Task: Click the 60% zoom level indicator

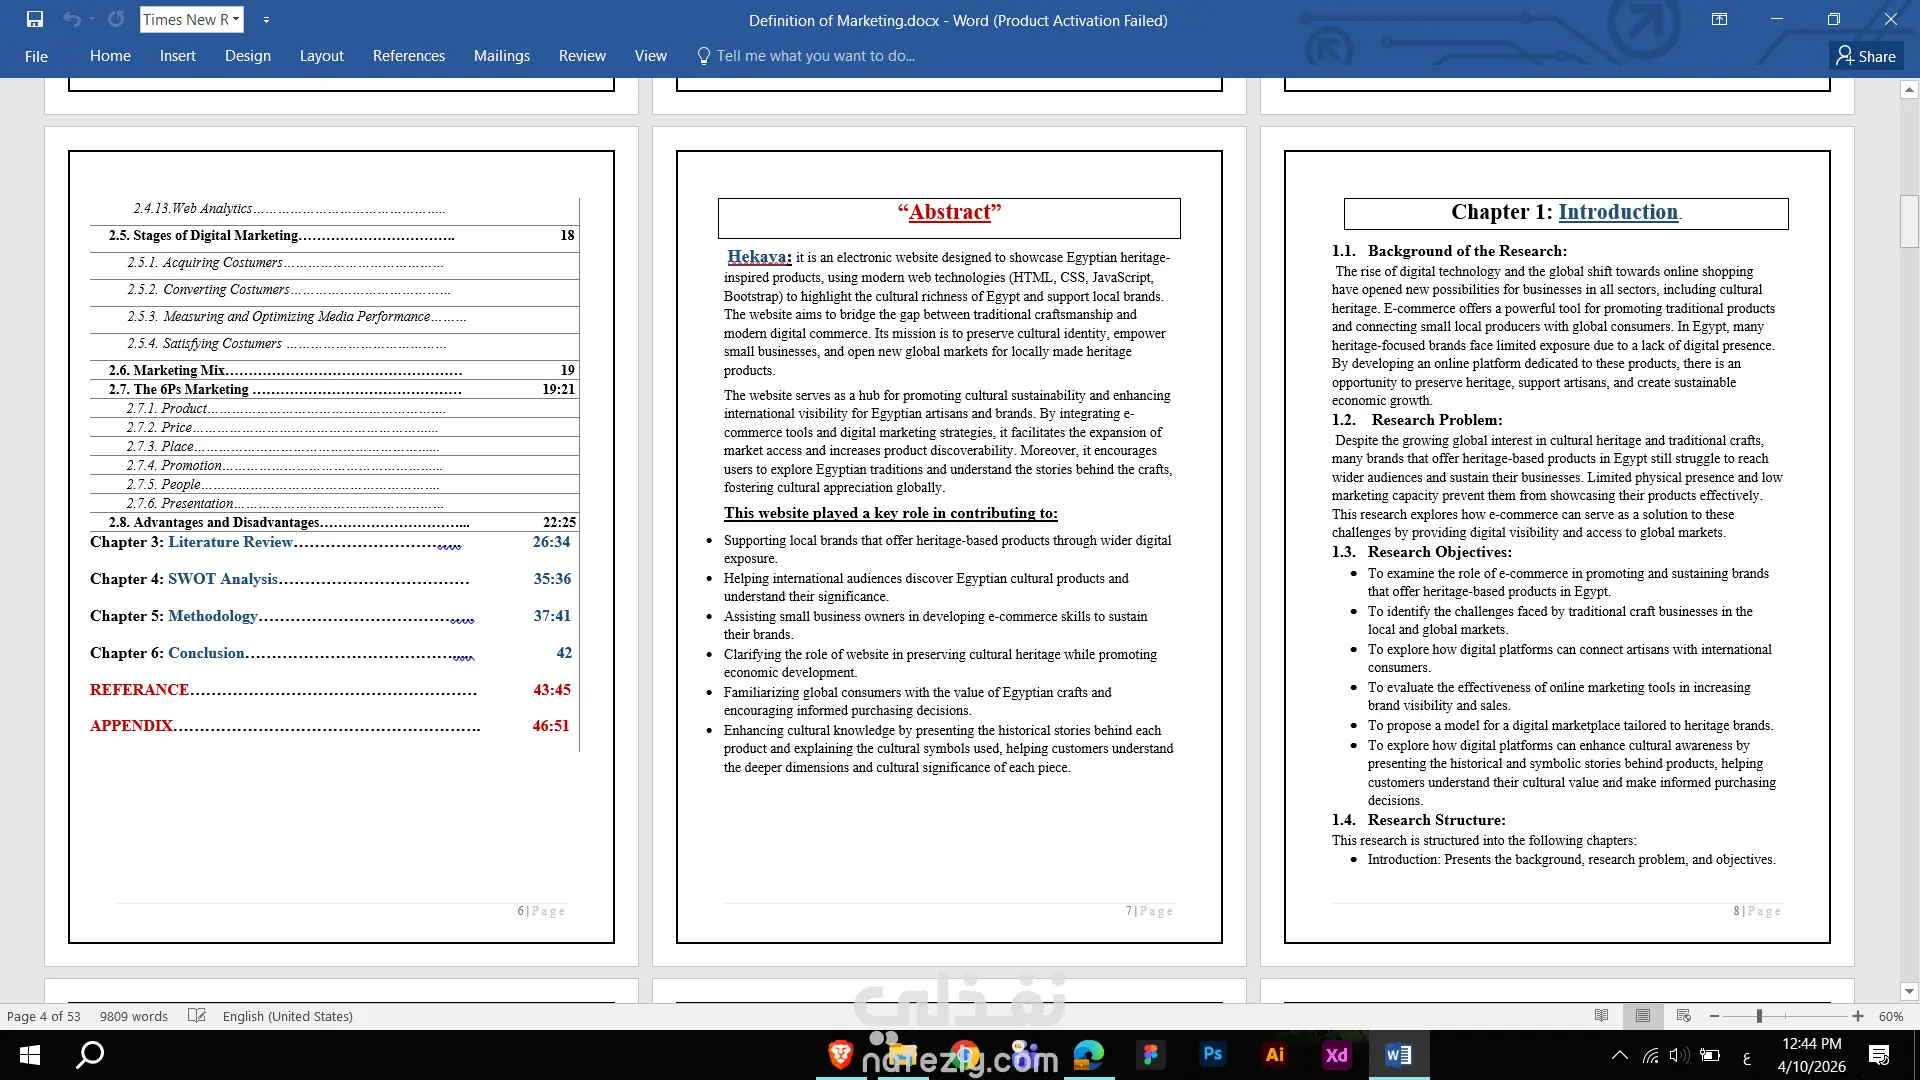Action: coord(1891,1016)
